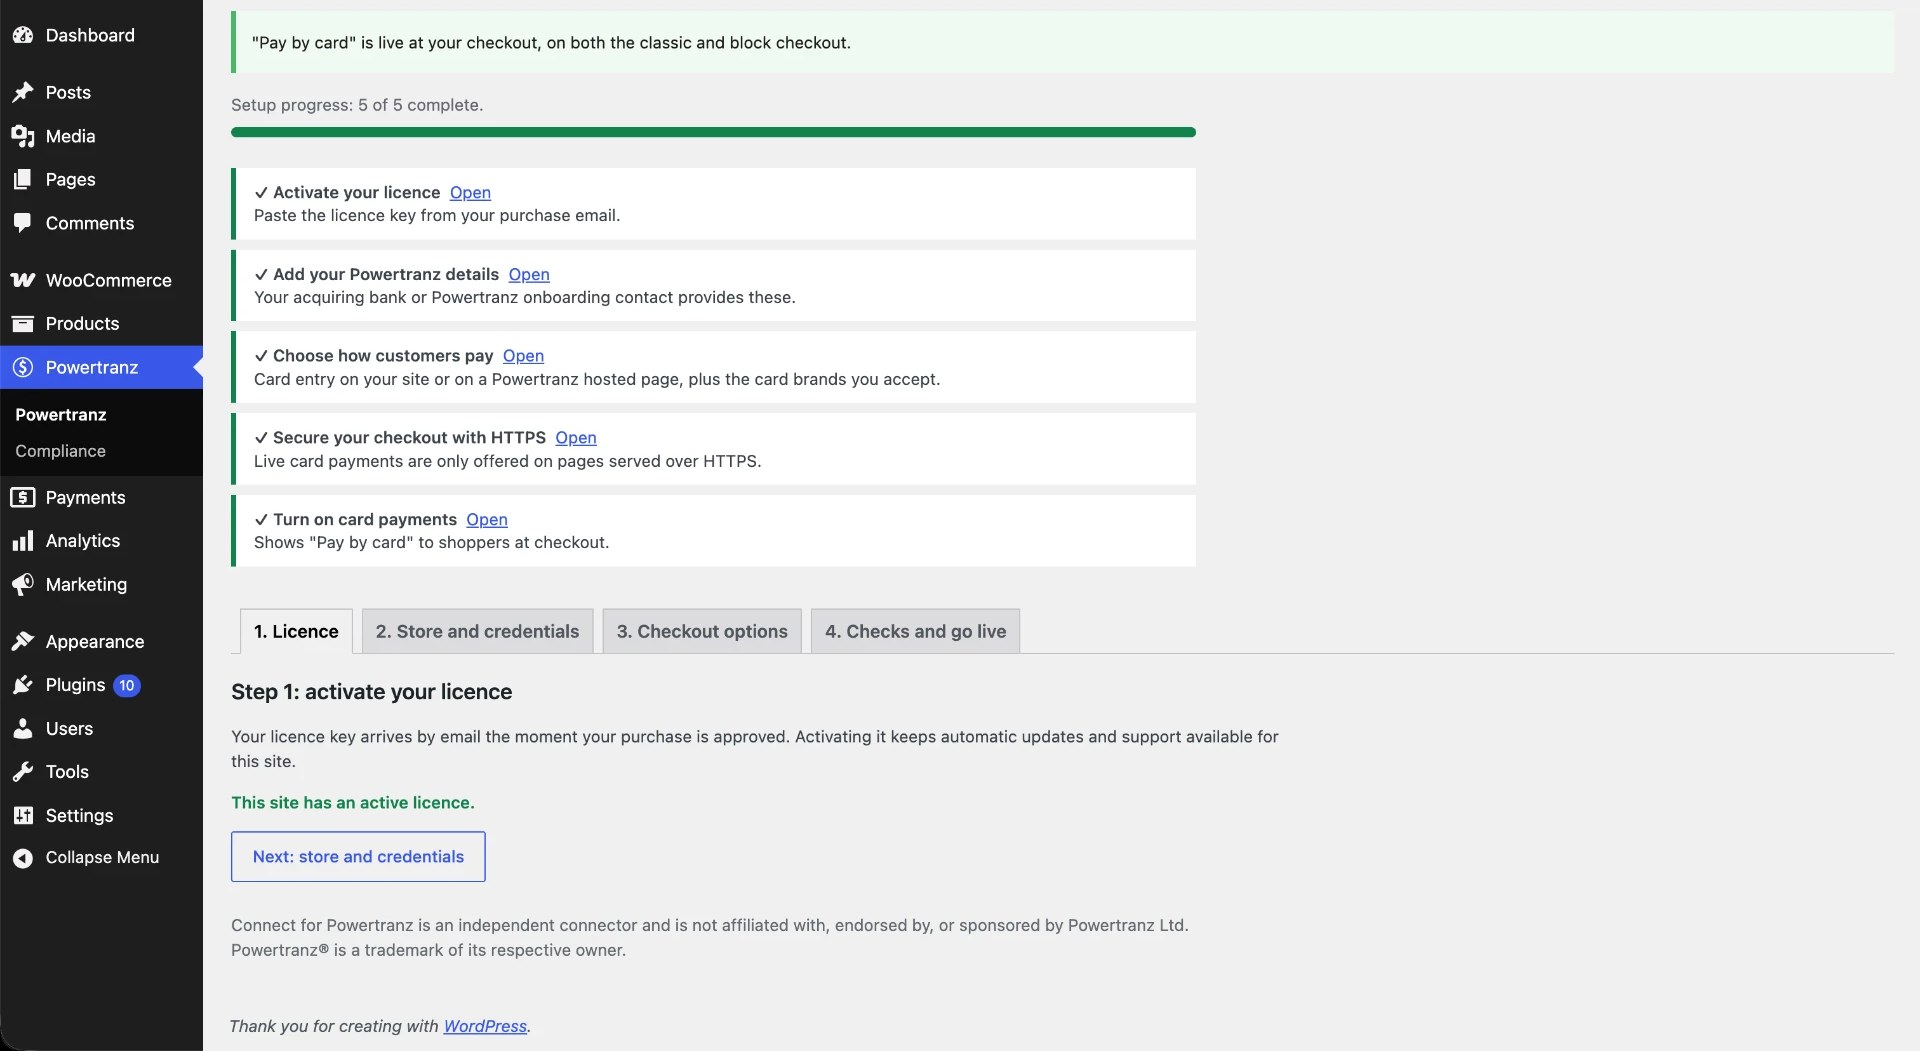Click the Media library icon
This screenshot has width=1920, height=1051.
coord(23,136)
